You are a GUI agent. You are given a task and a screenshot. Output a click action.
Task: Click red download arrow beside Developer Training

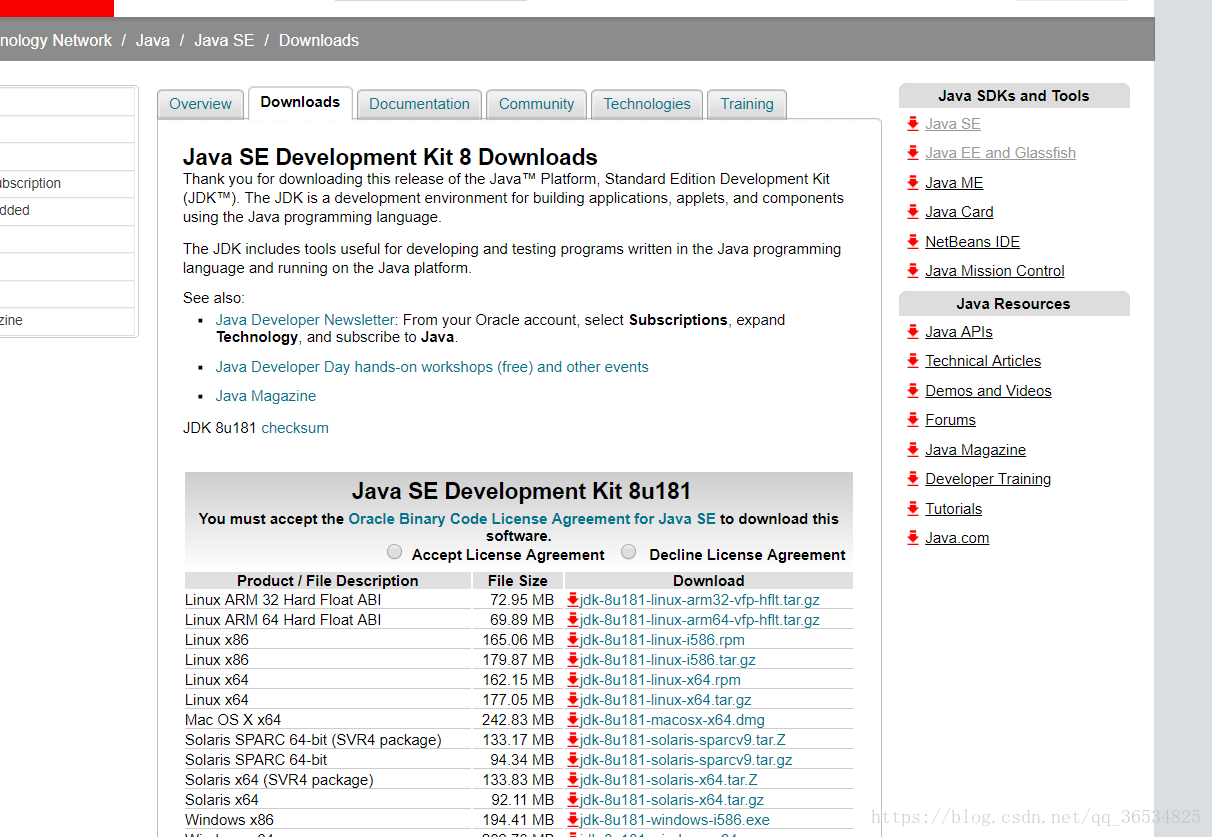tap(913, 479)
